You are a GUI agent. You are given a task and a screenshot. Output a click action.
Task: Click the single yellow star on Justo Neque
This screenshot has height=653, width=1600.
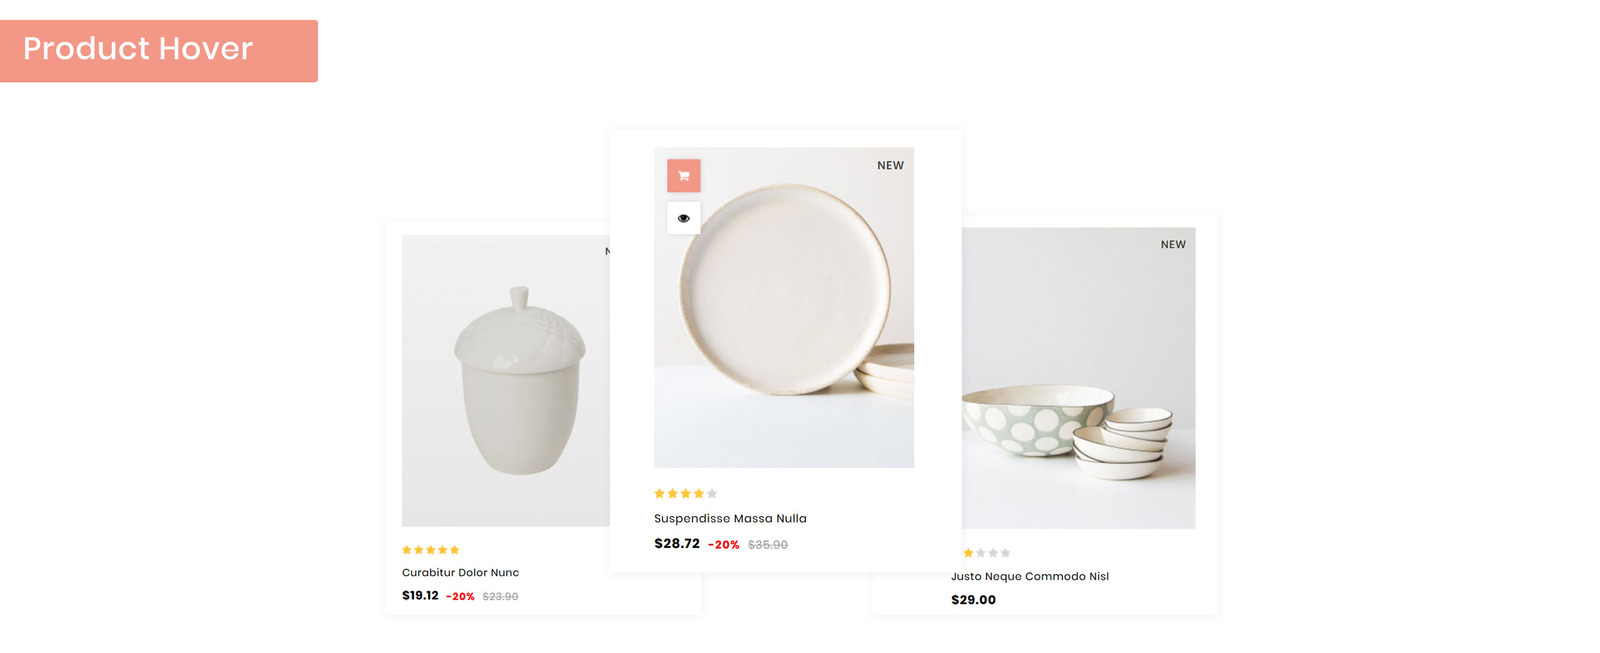coord(966,552)
